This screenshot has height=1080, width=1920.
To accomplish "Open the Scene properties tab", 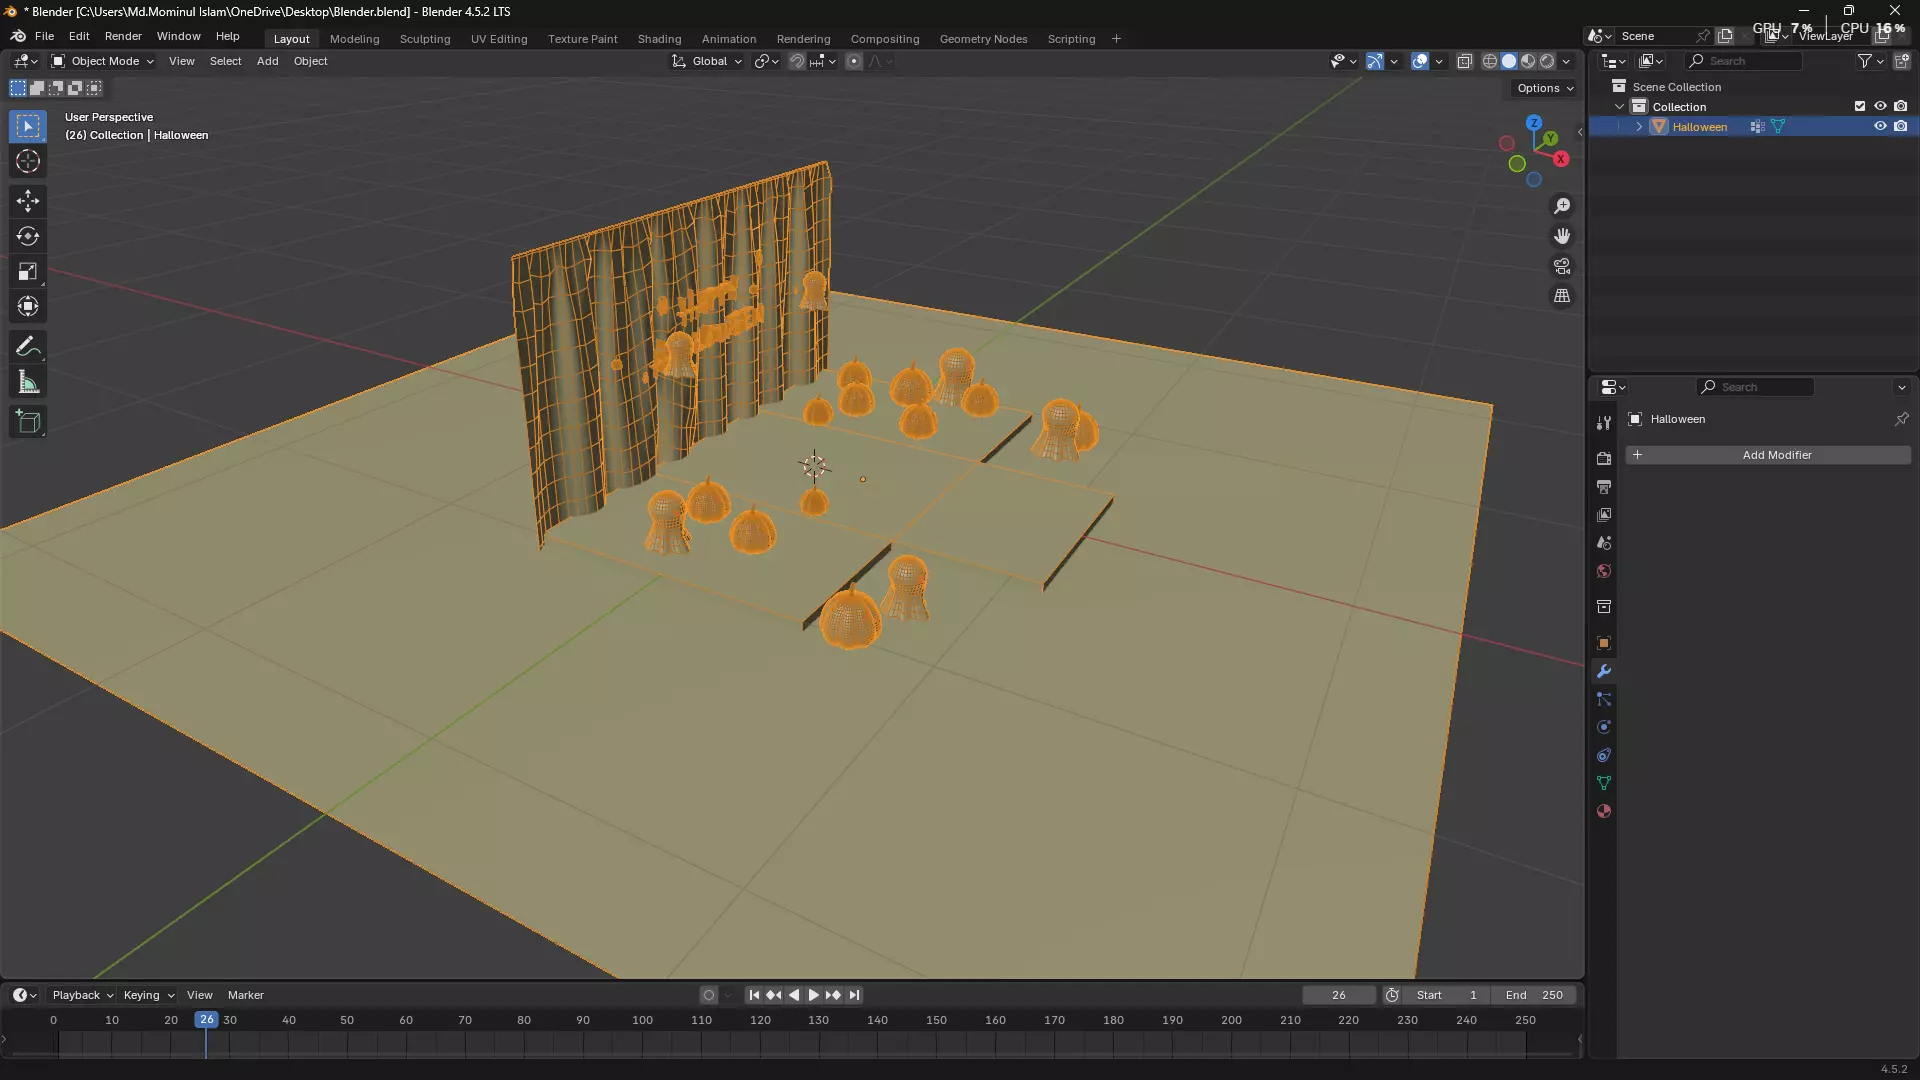I will click(x=1604, y=542).
